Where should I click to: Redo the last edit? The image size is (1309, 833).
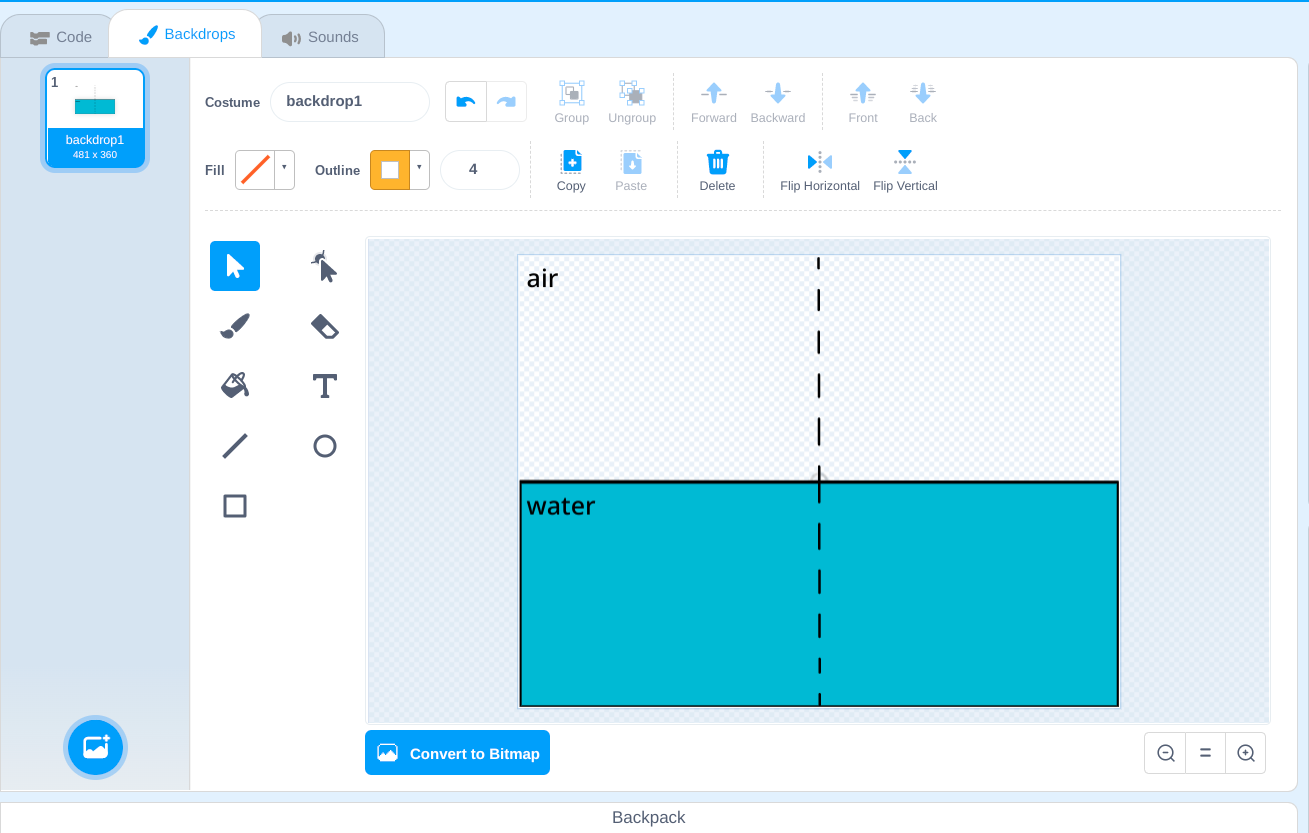pyautogui.click(x=506, y=102)
